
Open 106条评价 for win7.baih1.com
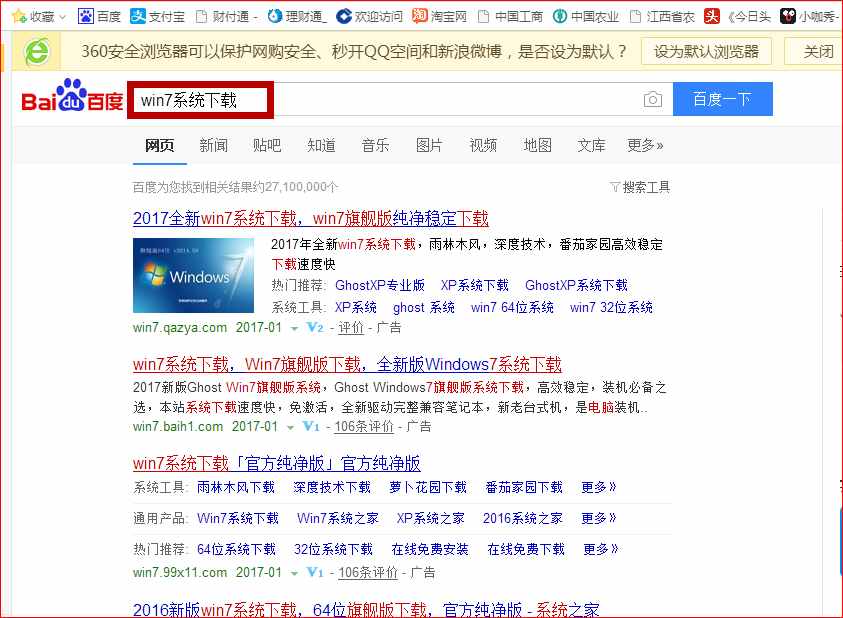[x=364, y=427]
